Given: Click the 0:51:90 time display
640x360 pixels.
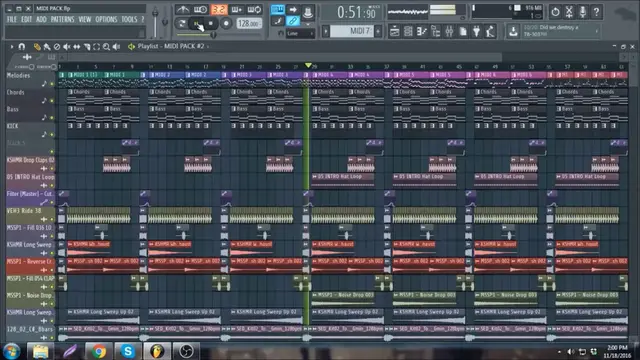Looking at the screenshot, I should (x=356, y=12).
